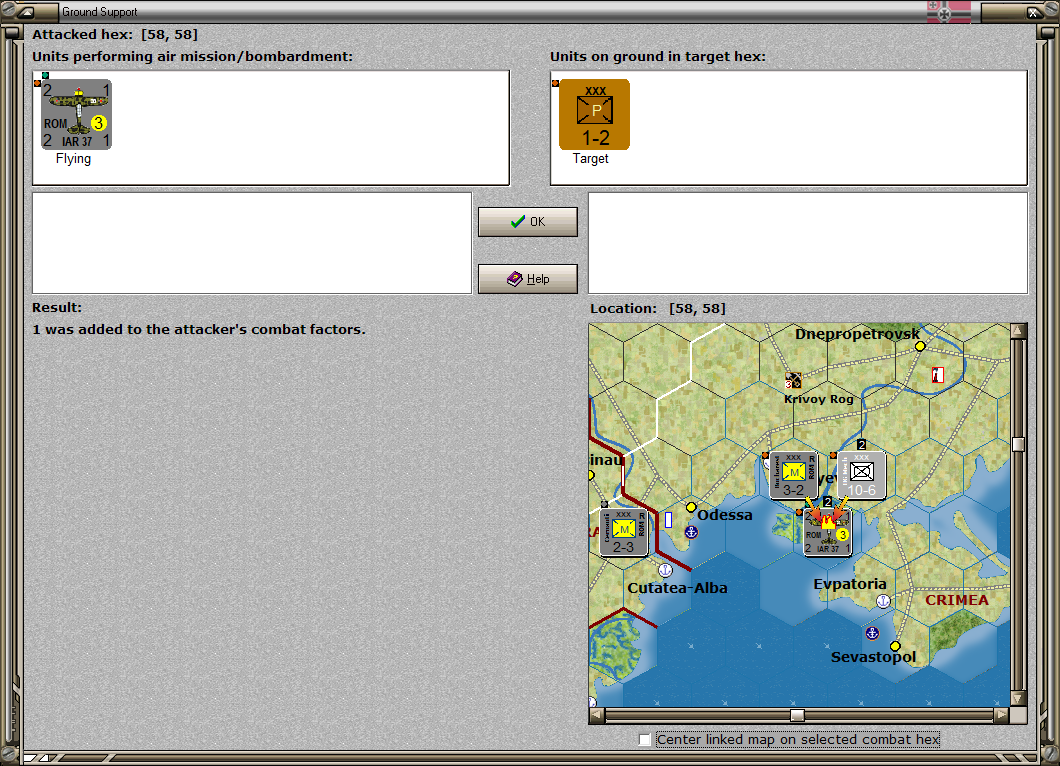Click the German cross flag icon
Image resolution: width=1060 pixels, height=766 pixels.
click(x=948, y=11)
